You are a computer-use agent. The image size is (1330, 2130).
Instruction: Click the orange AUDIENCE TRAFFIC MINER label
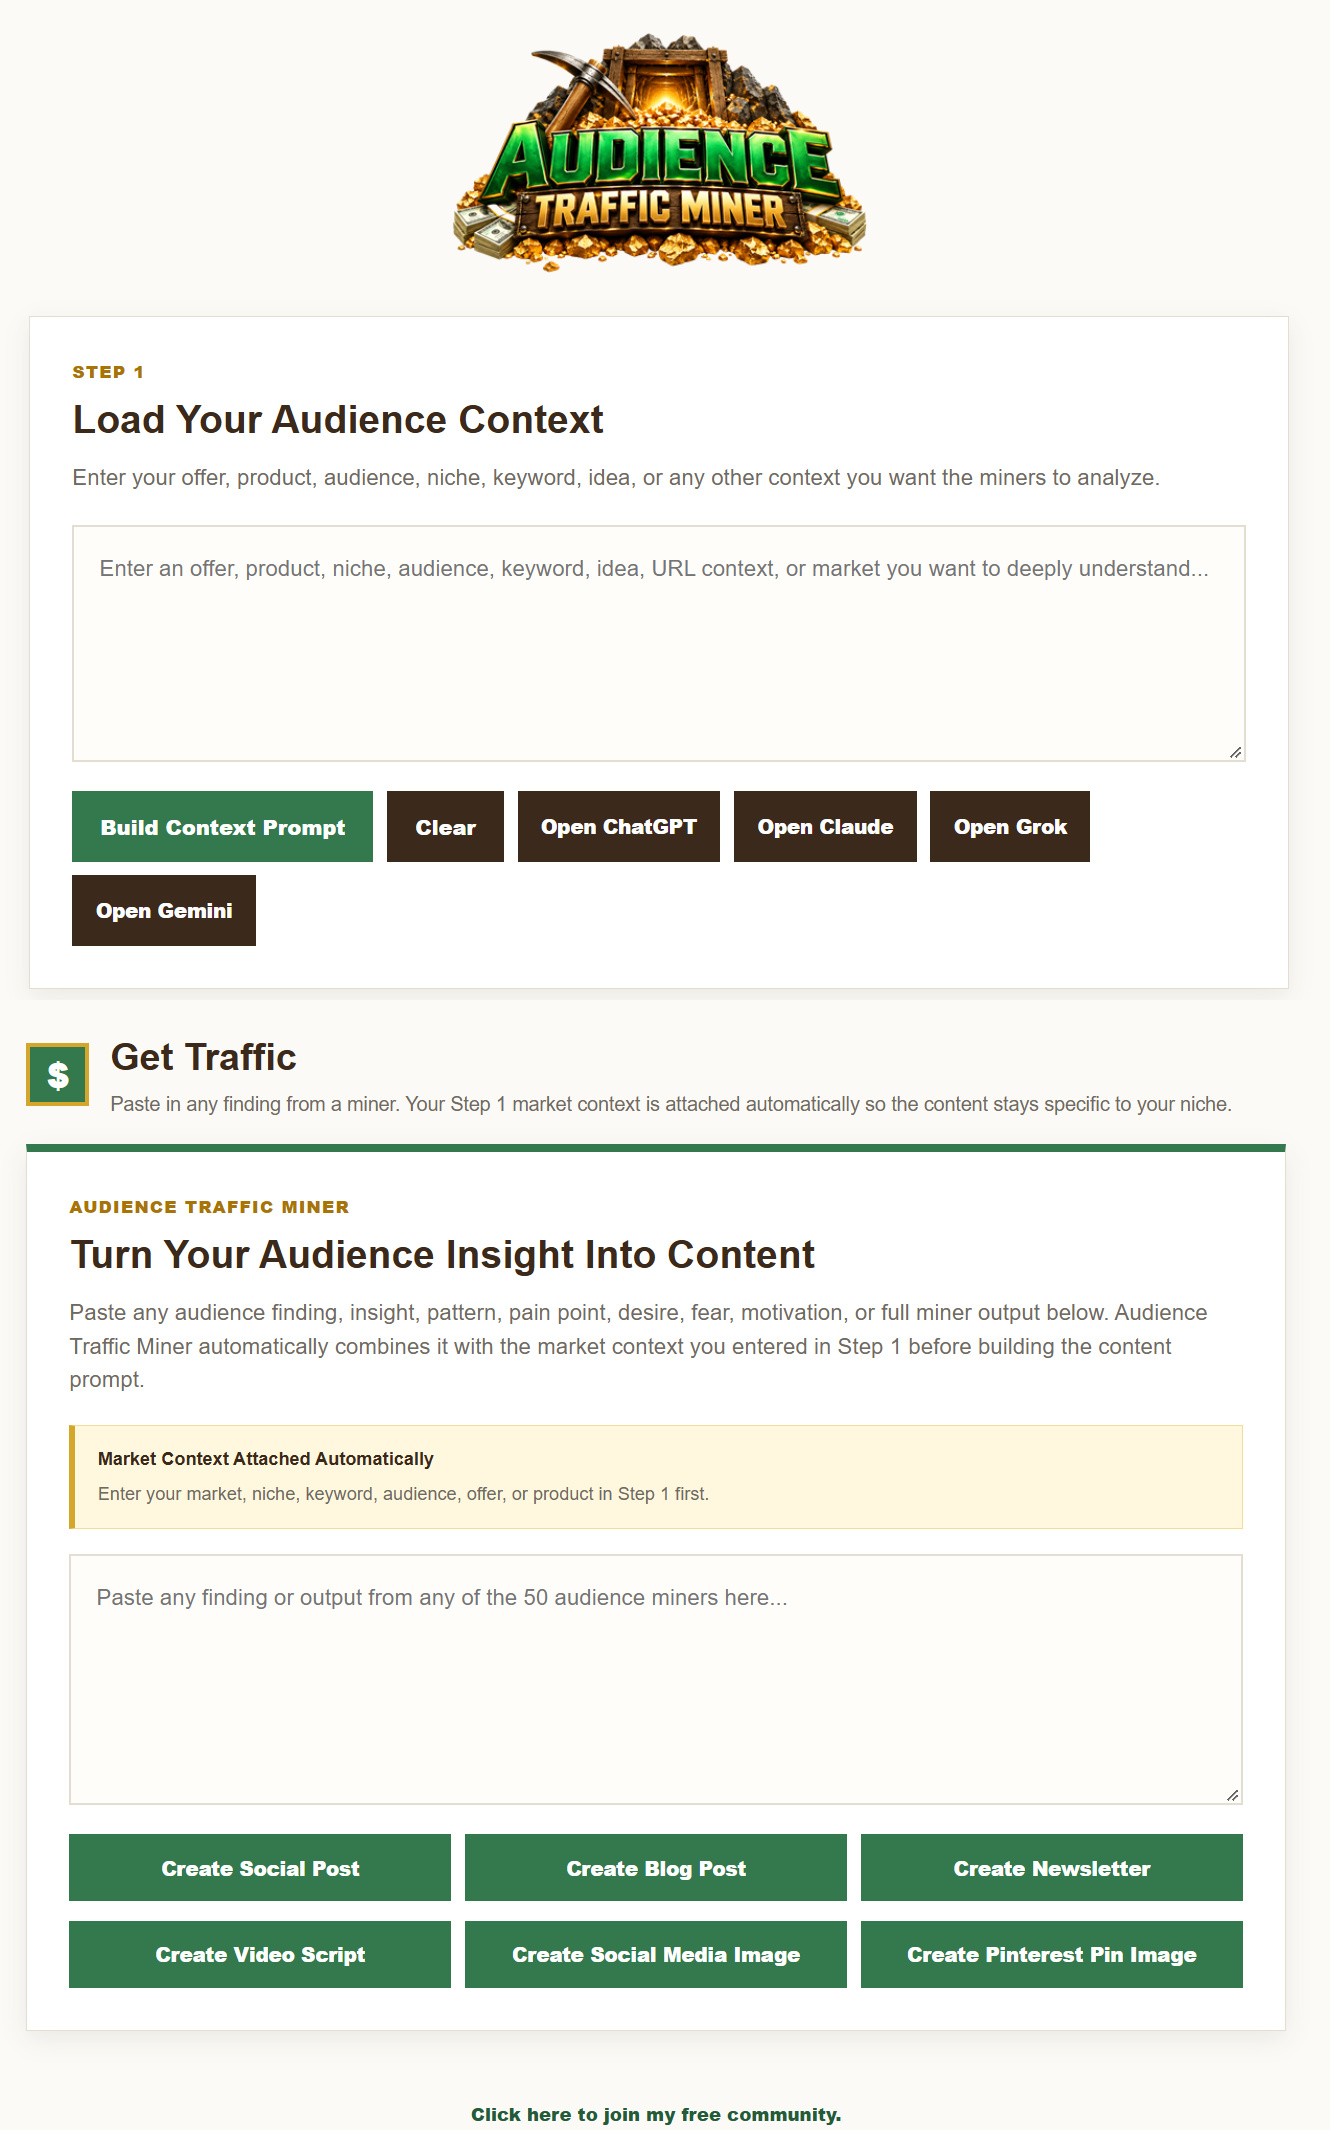point(209,1207)
